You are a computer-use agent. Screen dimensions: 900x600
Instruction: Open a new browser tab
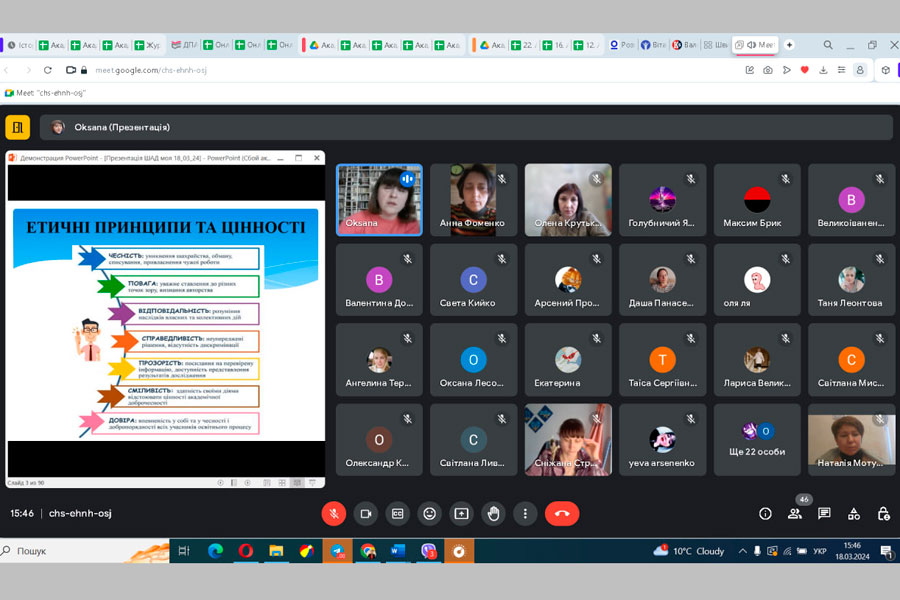[789, 45]
